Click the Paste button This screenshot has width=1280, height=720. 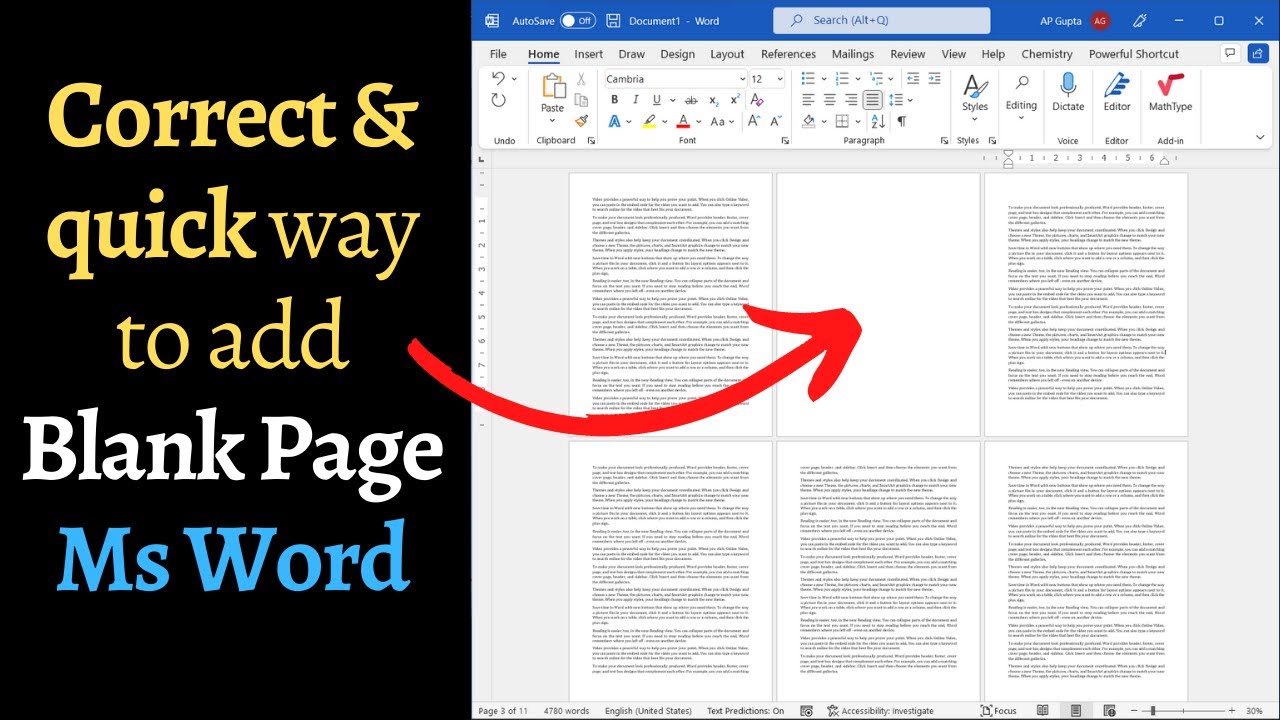(552, 90)
